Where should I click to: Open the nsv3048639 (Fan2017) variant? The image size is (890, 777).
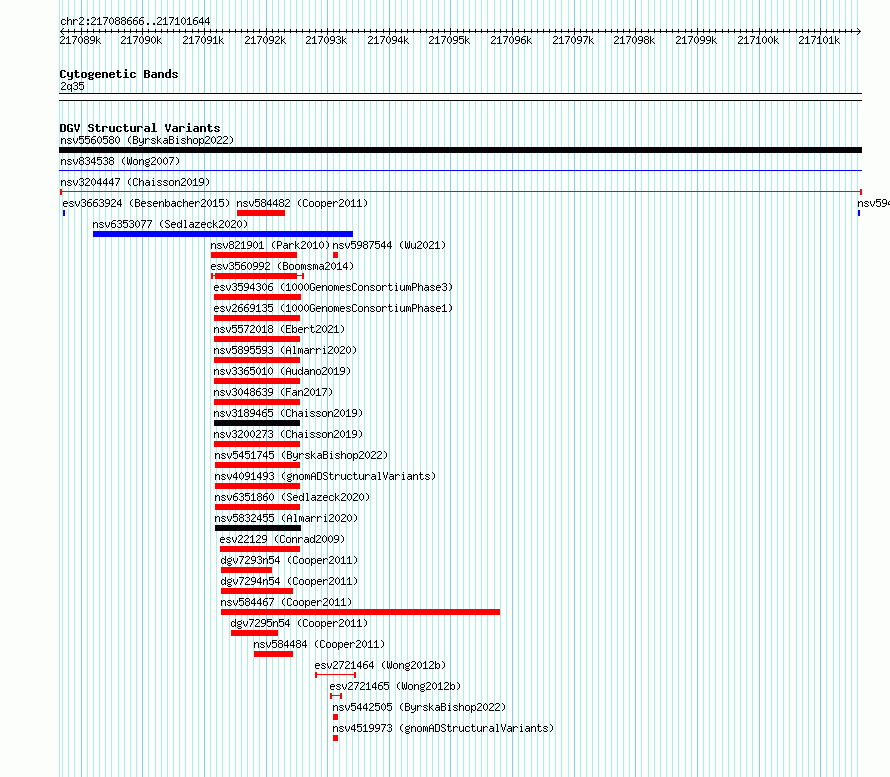(x=273, y=392)
